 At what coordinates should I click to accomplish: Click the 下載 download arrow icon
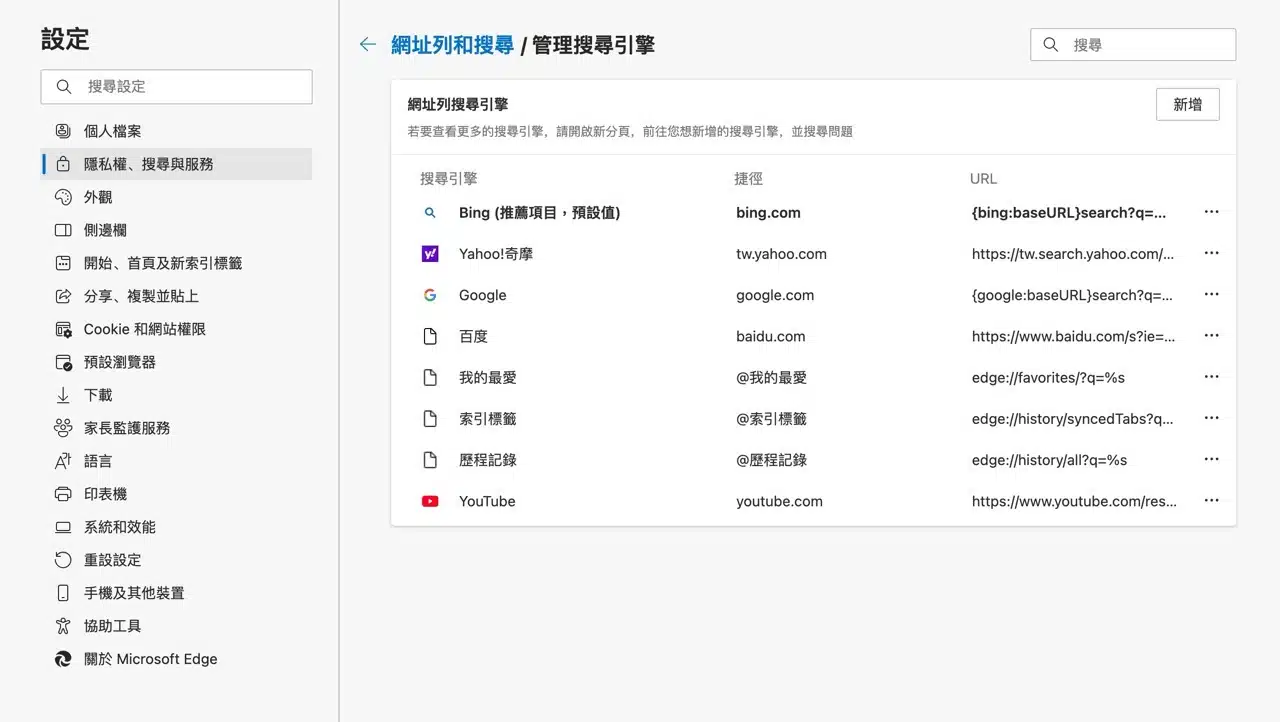[x=63, y=395]
